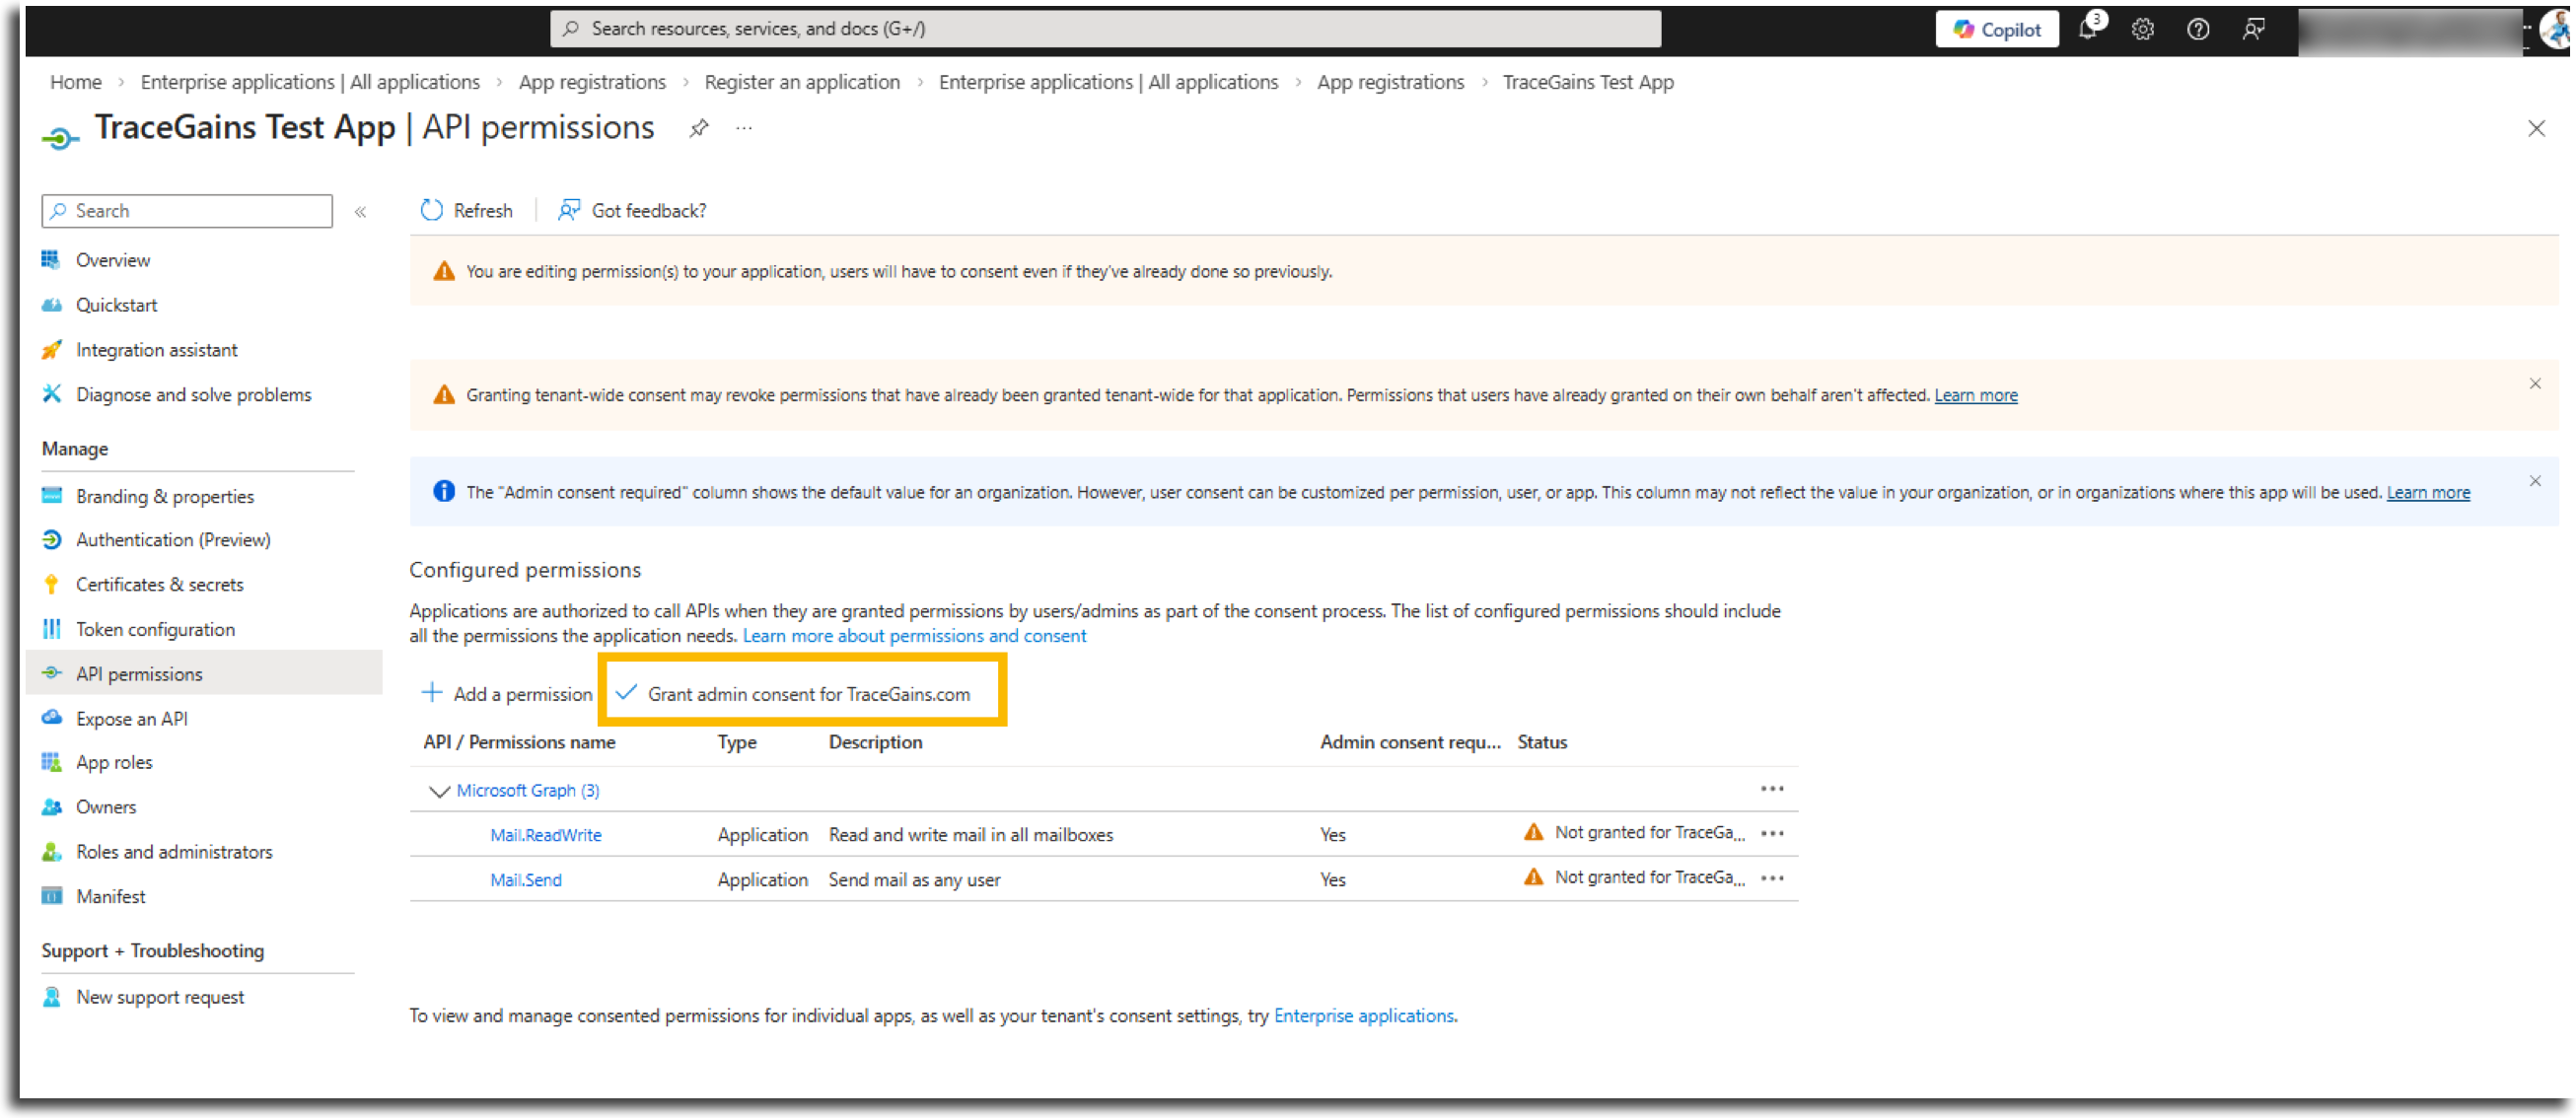Image resolution: width=2576 pixels, height=1118 pixels.
Task: Close the API permissions blade
Action: 2536,129
